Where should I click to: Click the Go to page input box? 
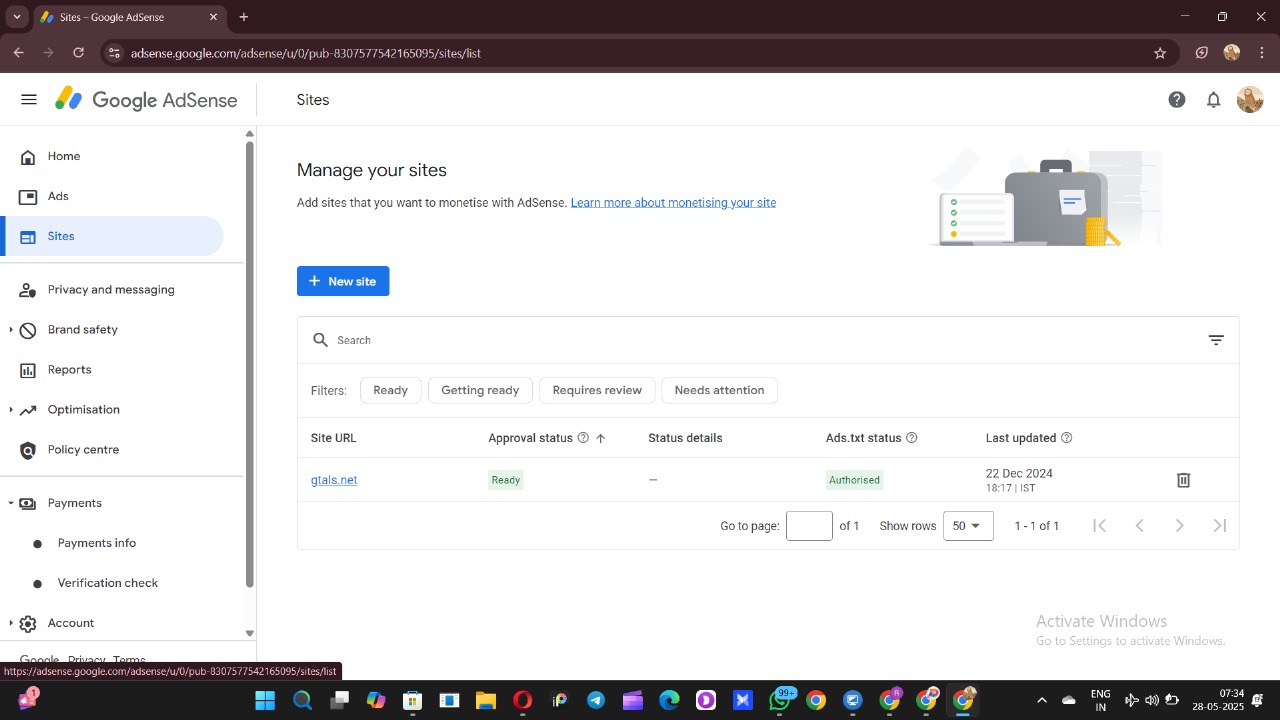pos(809,526)
